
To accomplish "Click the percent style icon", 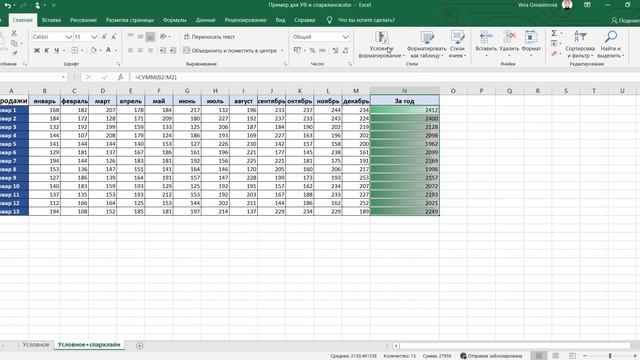I will coord(312,50).
